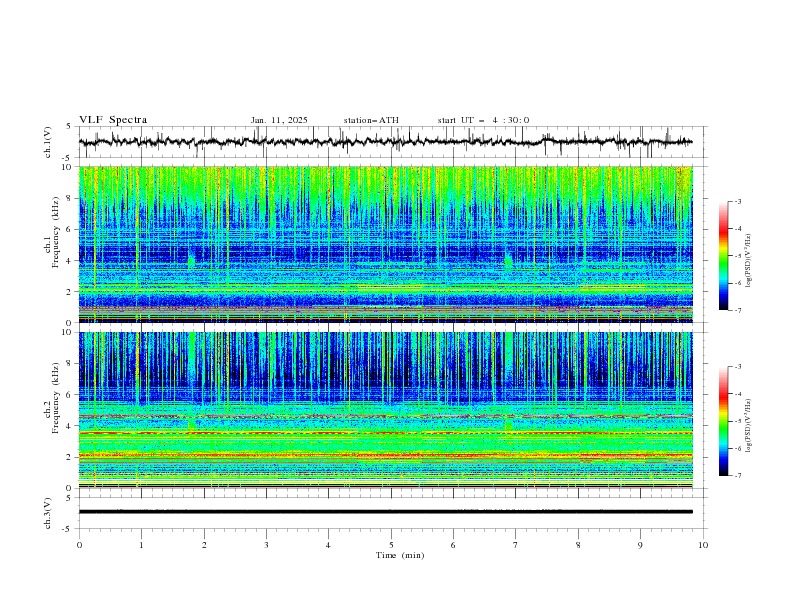
Task: Click the '-7' tick on lower colorbar
Action: pos(738,476)
